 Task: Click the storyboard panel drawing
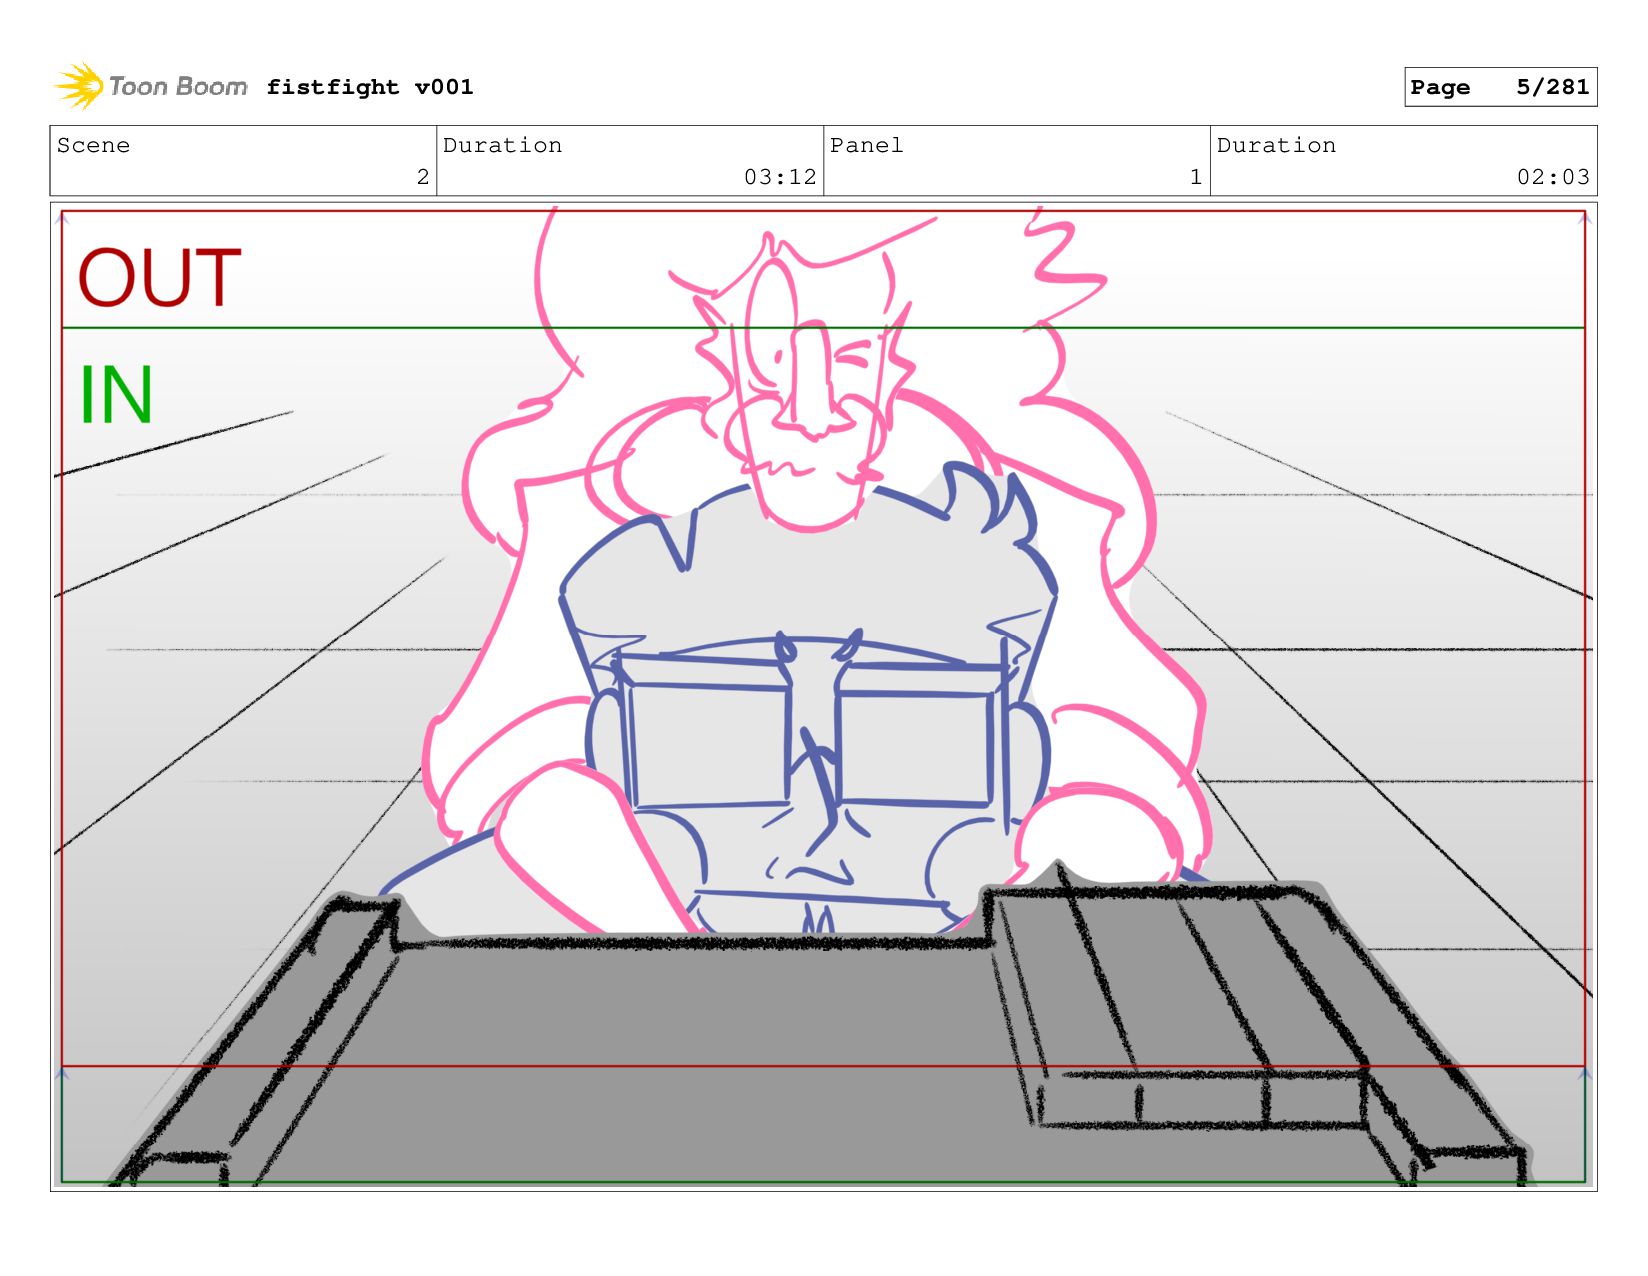pos(823,697)
